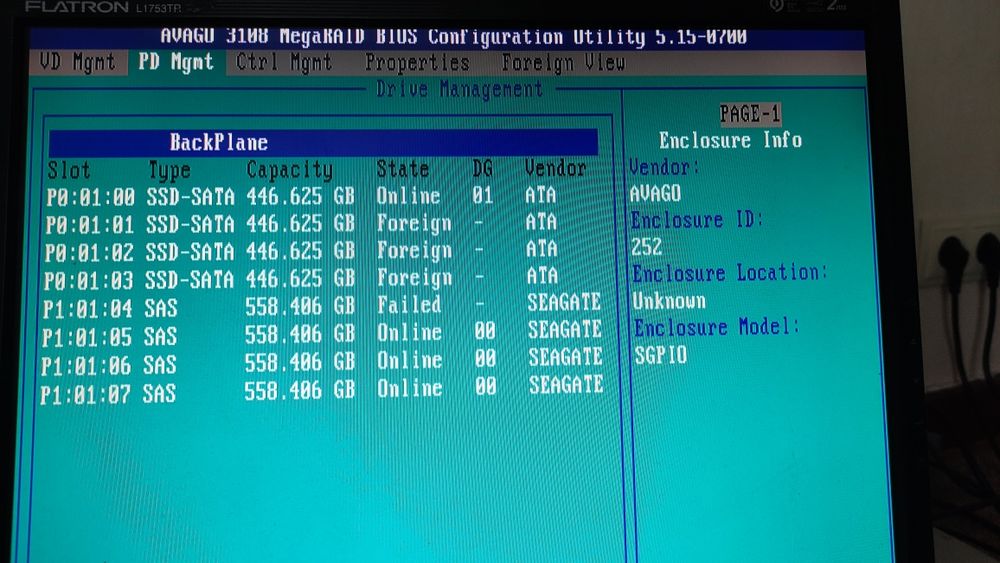Go to the Foreign View tab
The width and height of the screenshot is (1000, 563).
click(563, 62)
